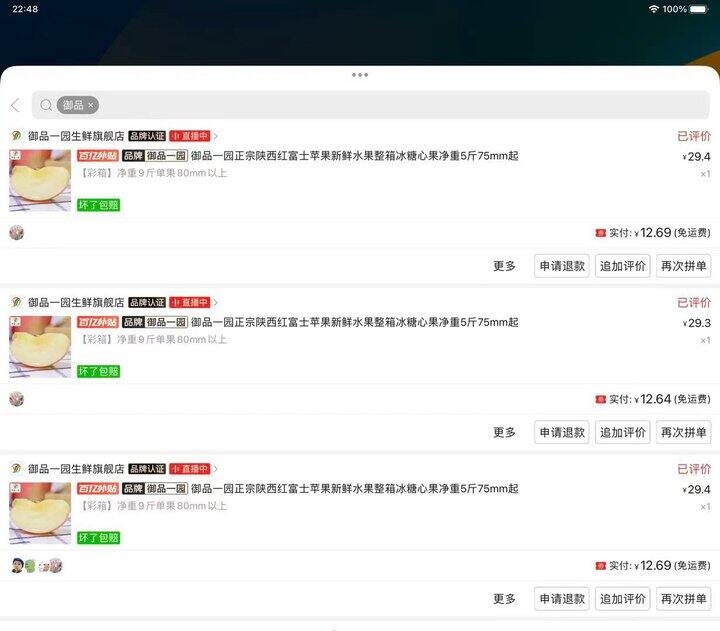
Task: Tap 再次拼单 on the third order
Action: tap(684, 599)
